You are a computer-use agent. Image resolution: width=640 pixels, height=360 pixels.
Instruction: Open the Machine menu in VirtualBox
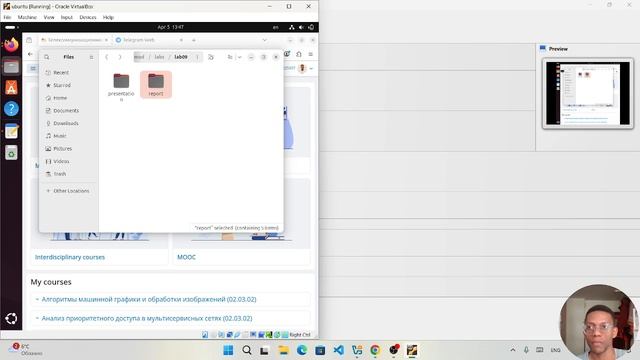pyautogui.click(x=27, y=17)
